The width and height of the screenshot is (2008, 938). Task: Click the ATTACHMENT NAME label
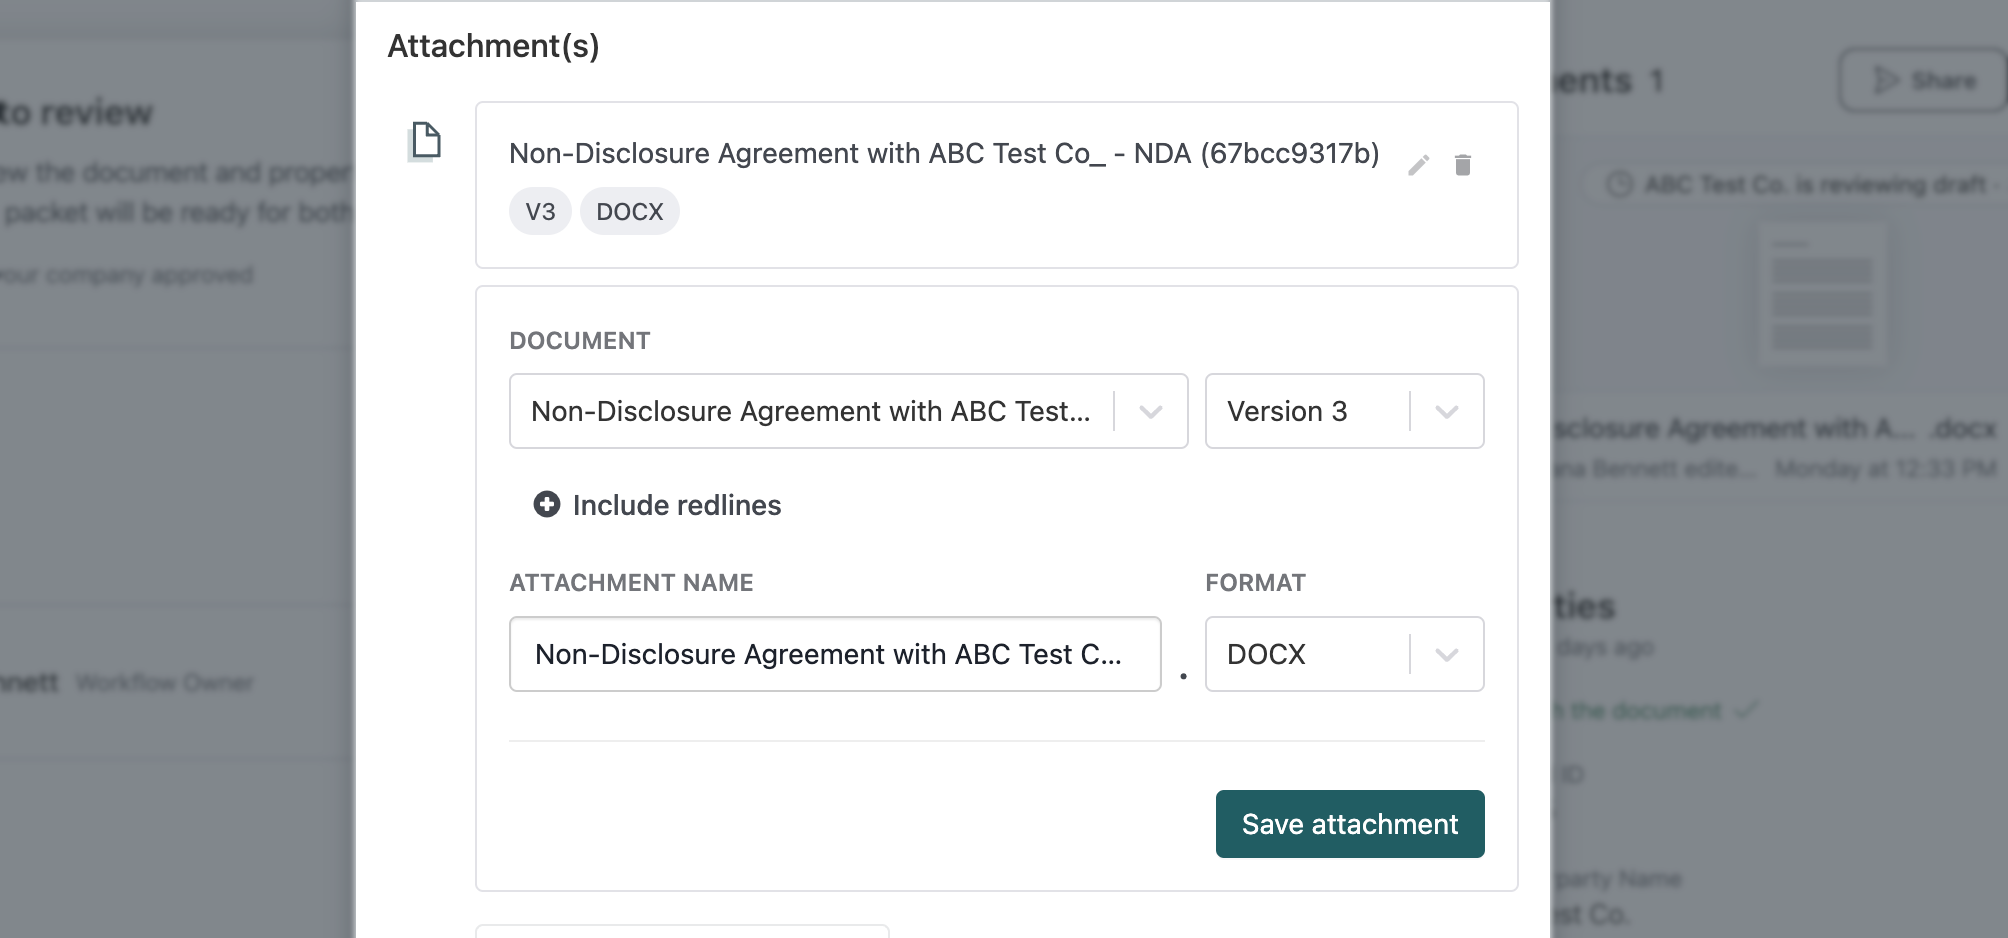point(631,583)
